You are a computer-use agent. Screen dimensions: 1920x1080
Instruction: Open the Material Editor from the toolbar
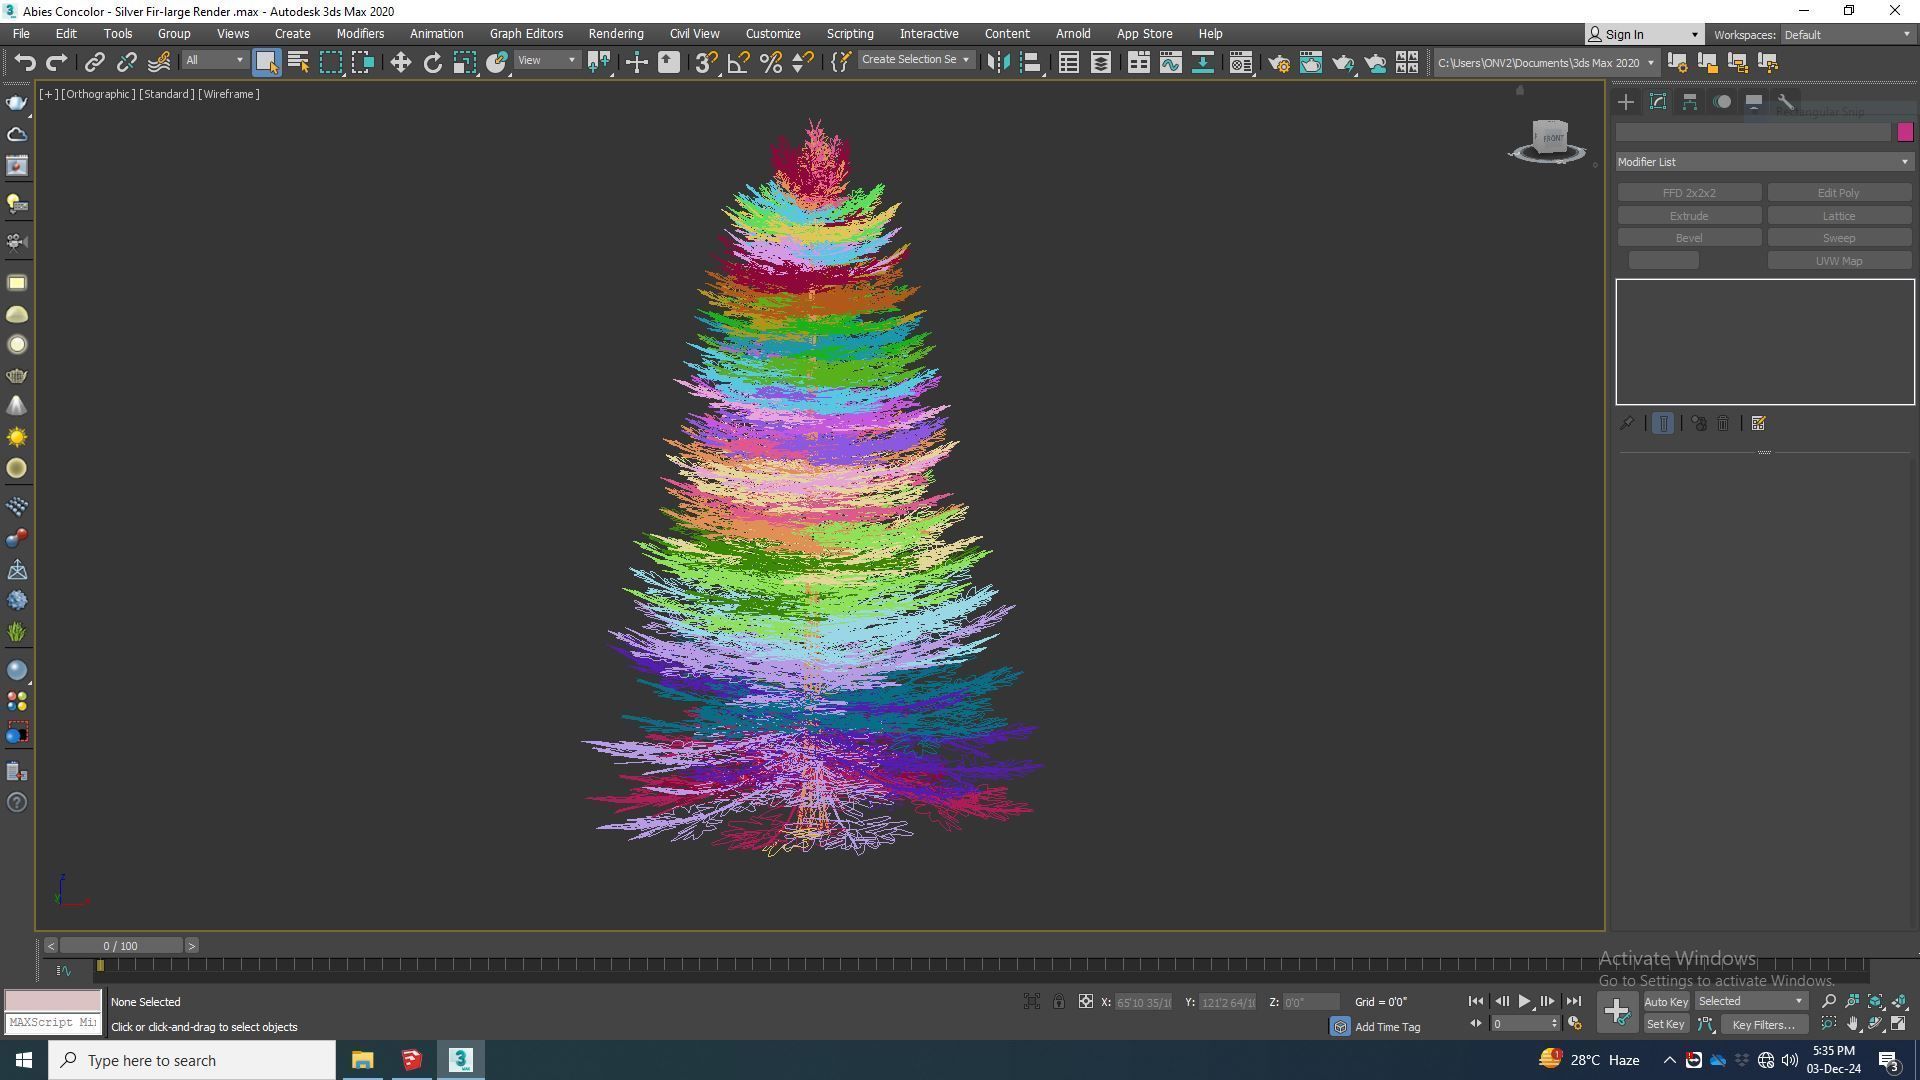[x=1241, y=63]
